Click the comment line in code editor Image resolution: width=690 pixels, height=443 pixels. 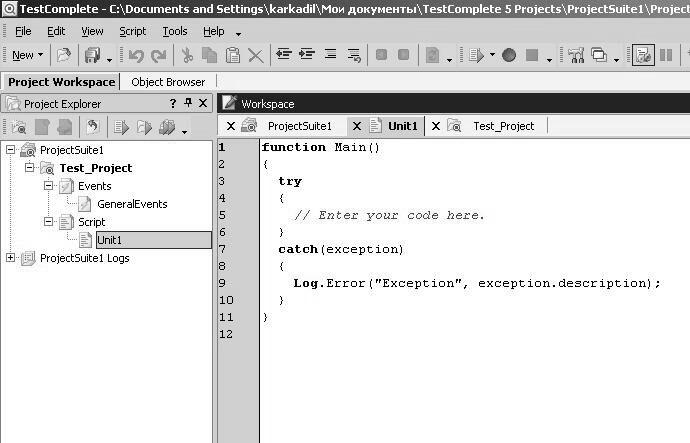pyautogui.click(x=388, y=215)
